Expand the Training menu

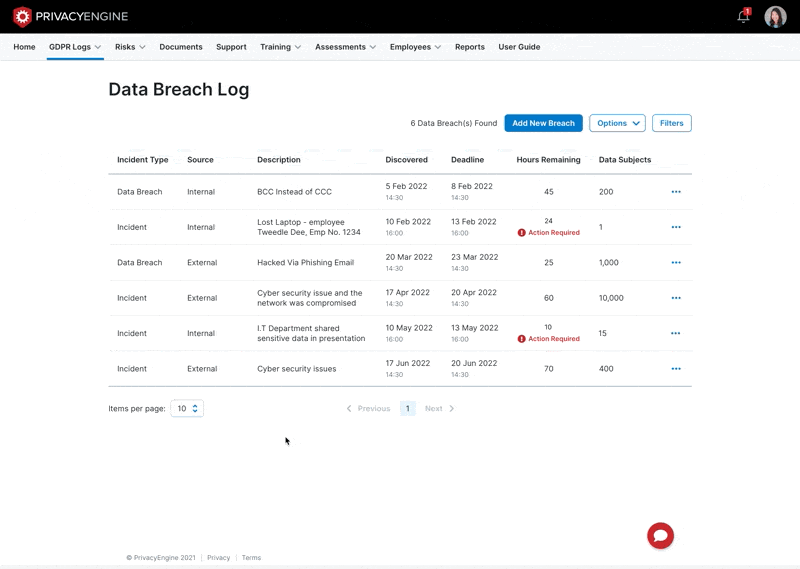[x=281, y=47]
